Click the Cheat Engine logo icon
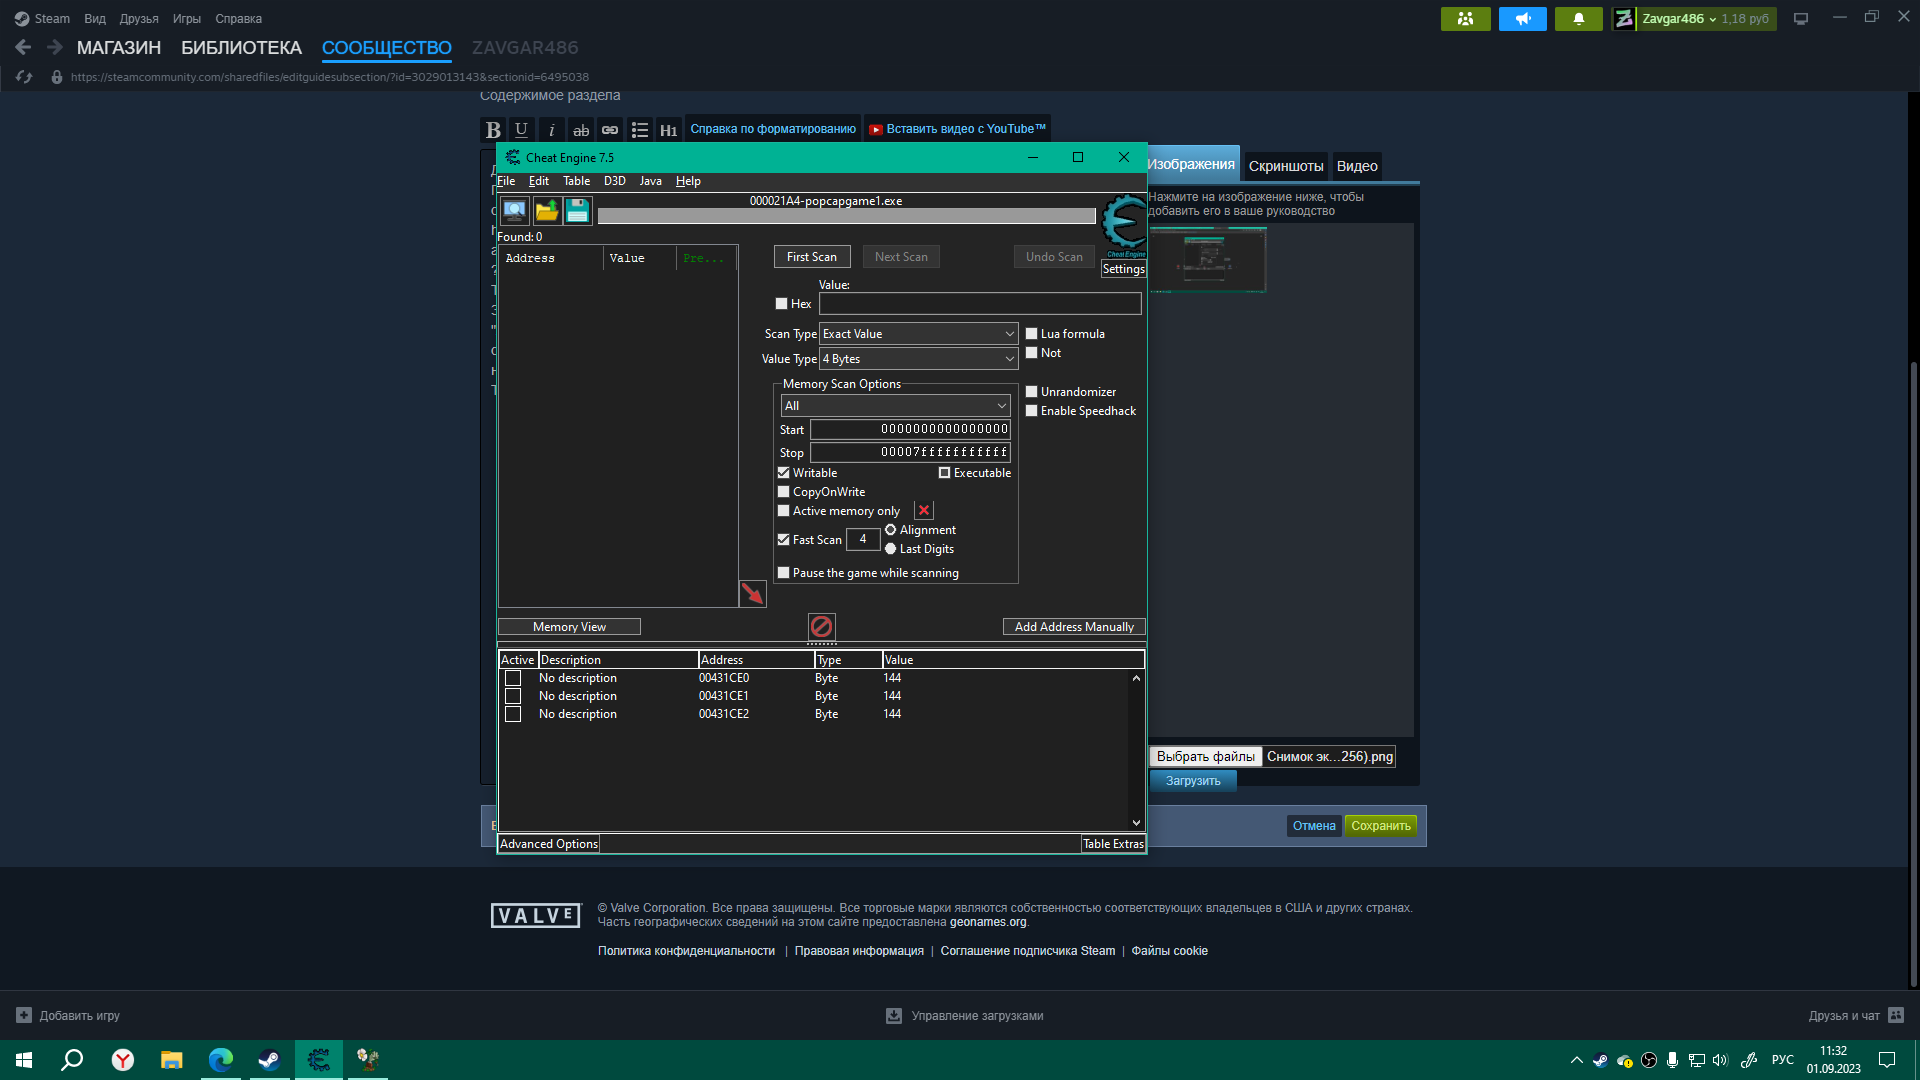Screen dimensions: 1920x1080 coord(1124,222)
